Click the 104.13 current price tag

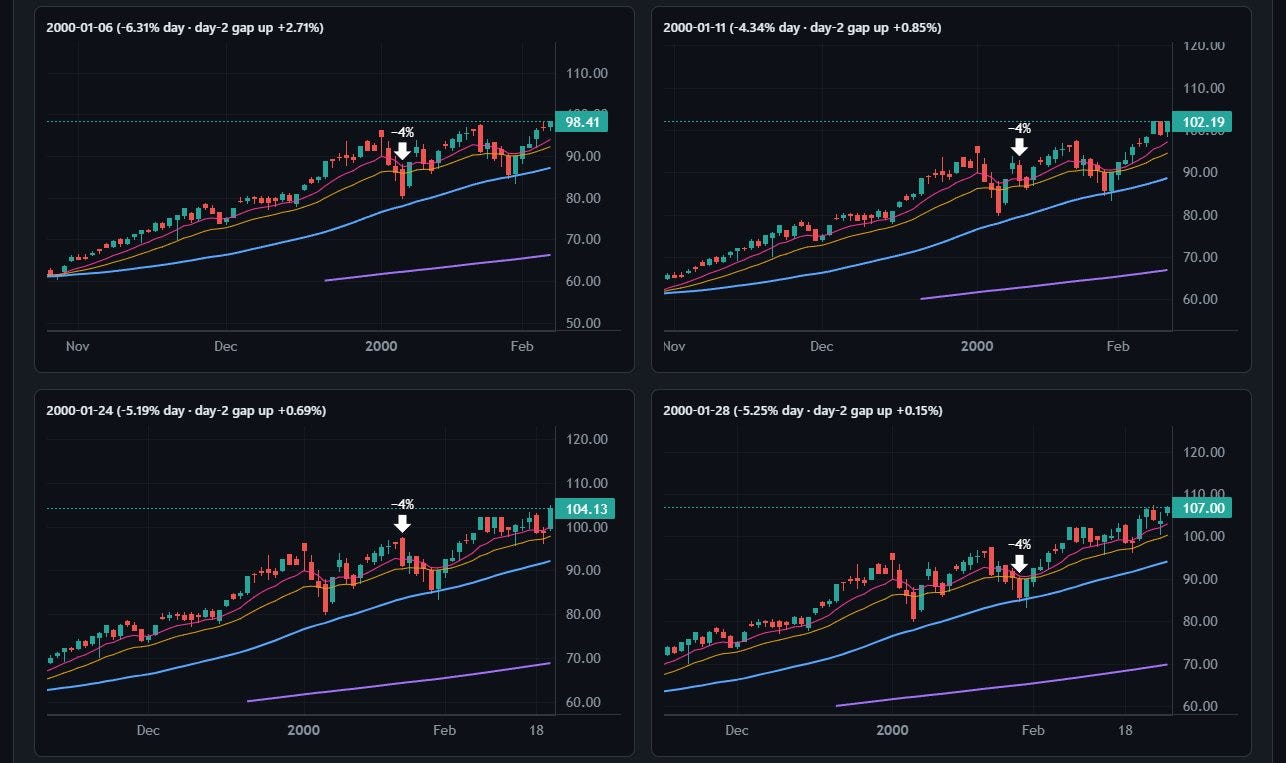coord(585,508)
